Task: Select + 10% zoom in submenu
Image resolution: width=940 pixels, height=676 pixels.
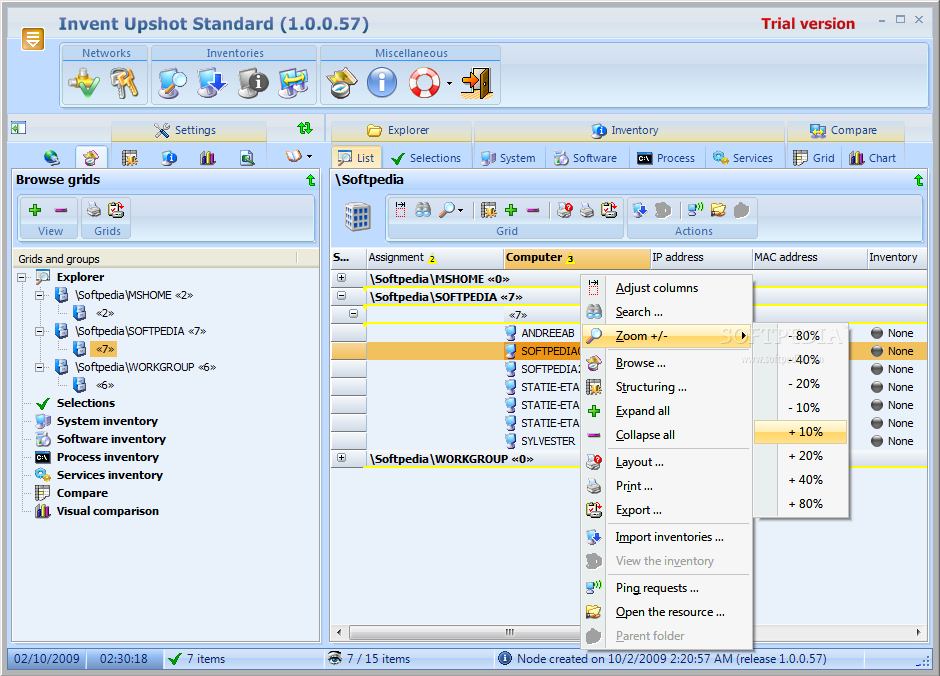Action: 800,432
